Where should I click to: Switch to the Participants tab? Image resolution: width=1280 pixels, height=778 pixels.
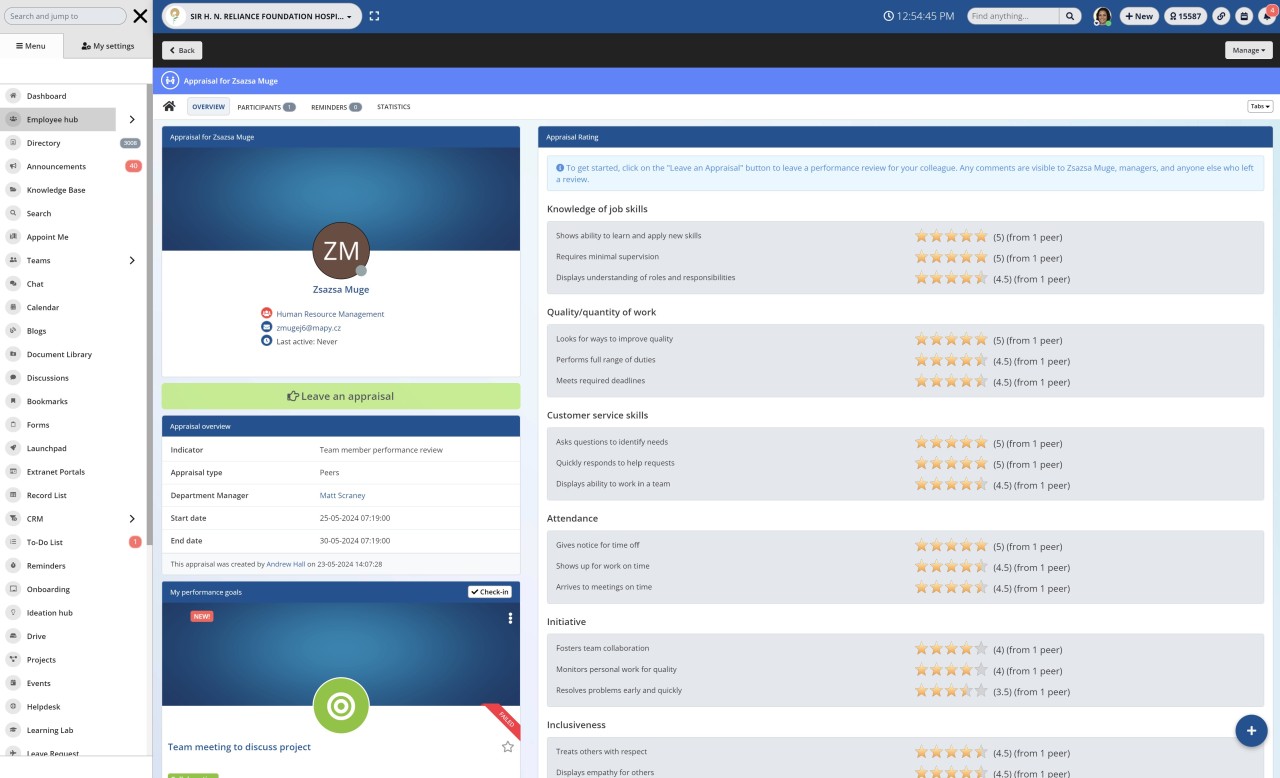tap(260, 106)
